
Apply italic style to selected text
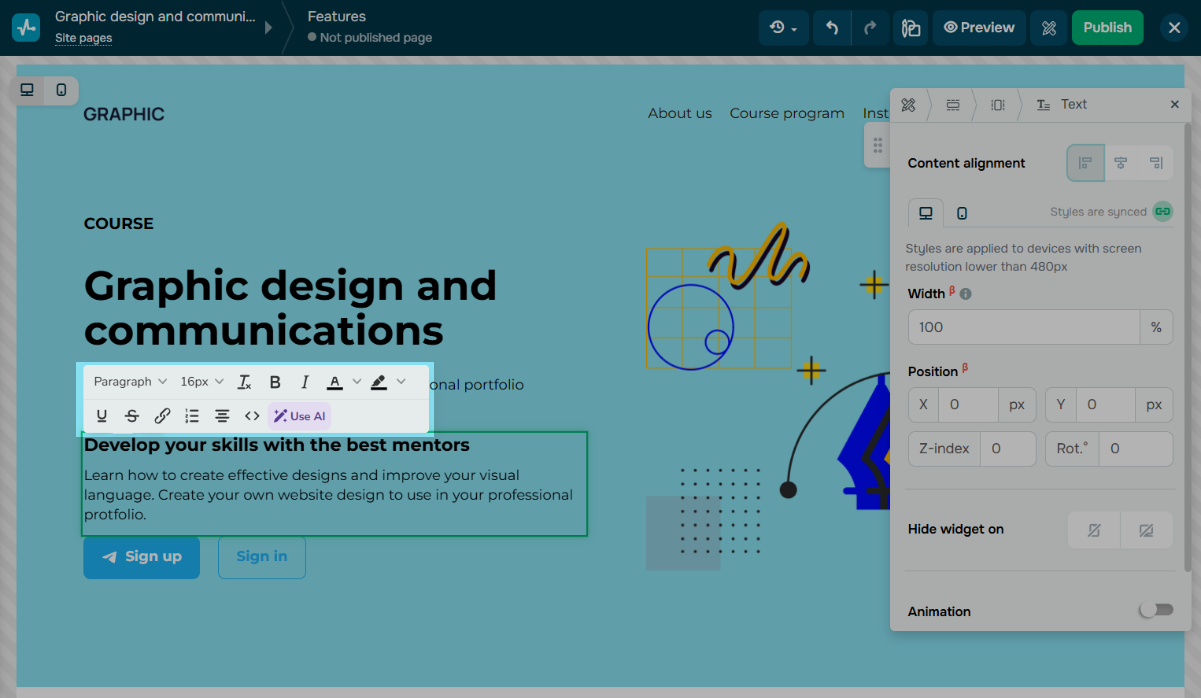pos(305,382)
